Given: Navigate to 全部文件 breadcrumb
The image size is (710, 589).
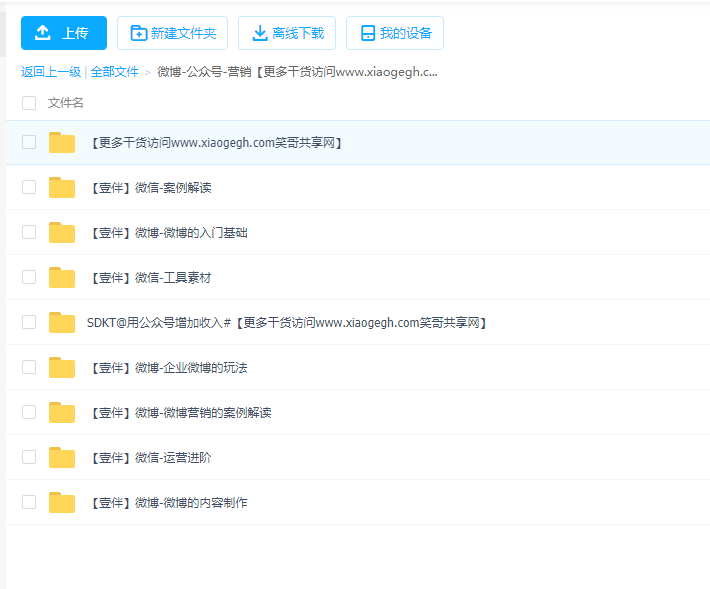Looking at the screenshot, I should pyautogui.click(x=115, y=72).
